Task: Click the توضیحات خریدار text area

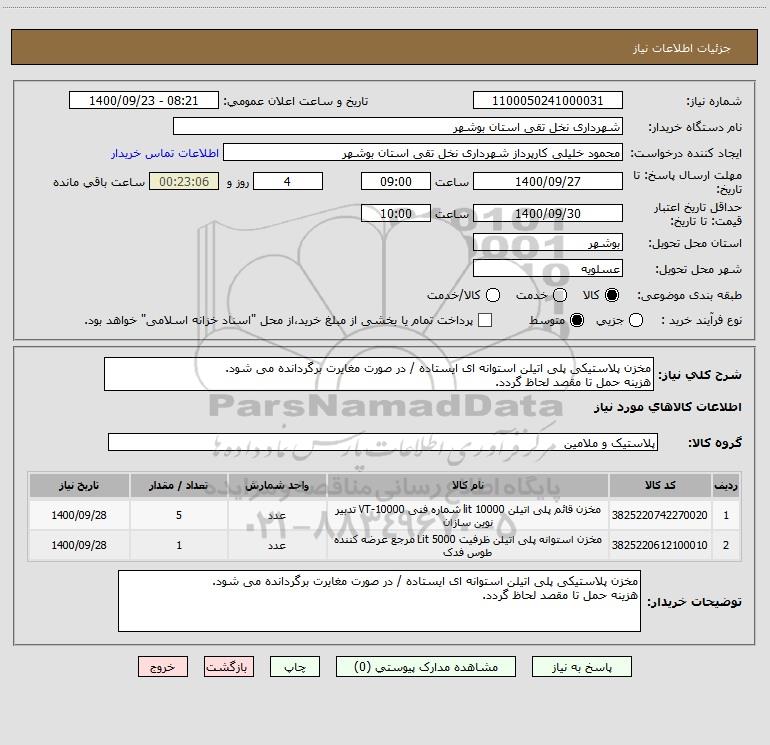Action: tap(379, 601)
